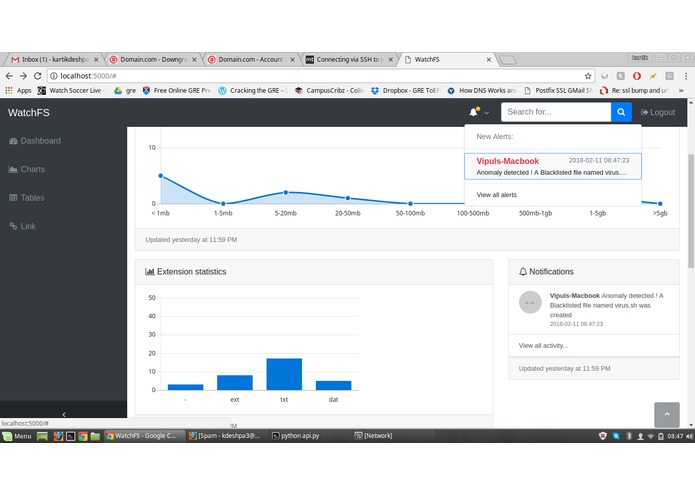This screenshot has height=494, width=695.
Task: Click the ext bar in Extension statistics
Action: (x=235, y=382)
